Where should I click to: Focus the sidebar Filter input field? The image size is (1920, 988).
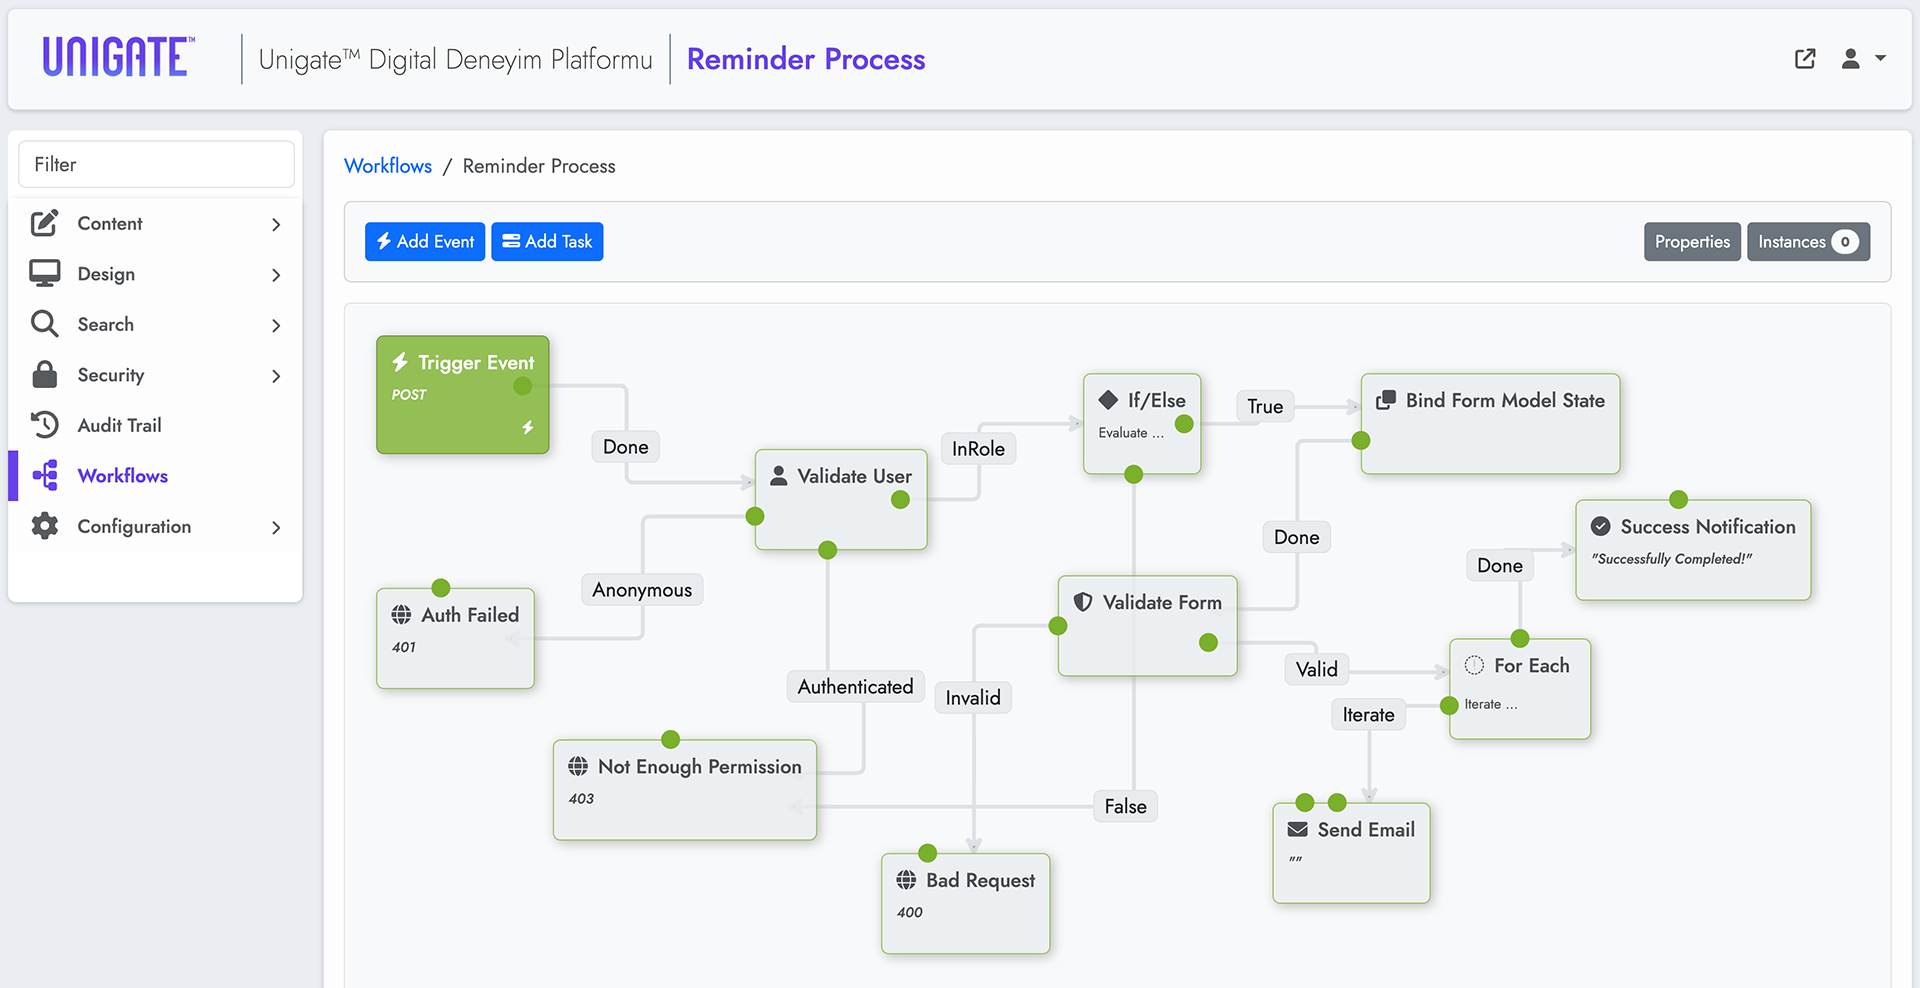click(156, 164)
